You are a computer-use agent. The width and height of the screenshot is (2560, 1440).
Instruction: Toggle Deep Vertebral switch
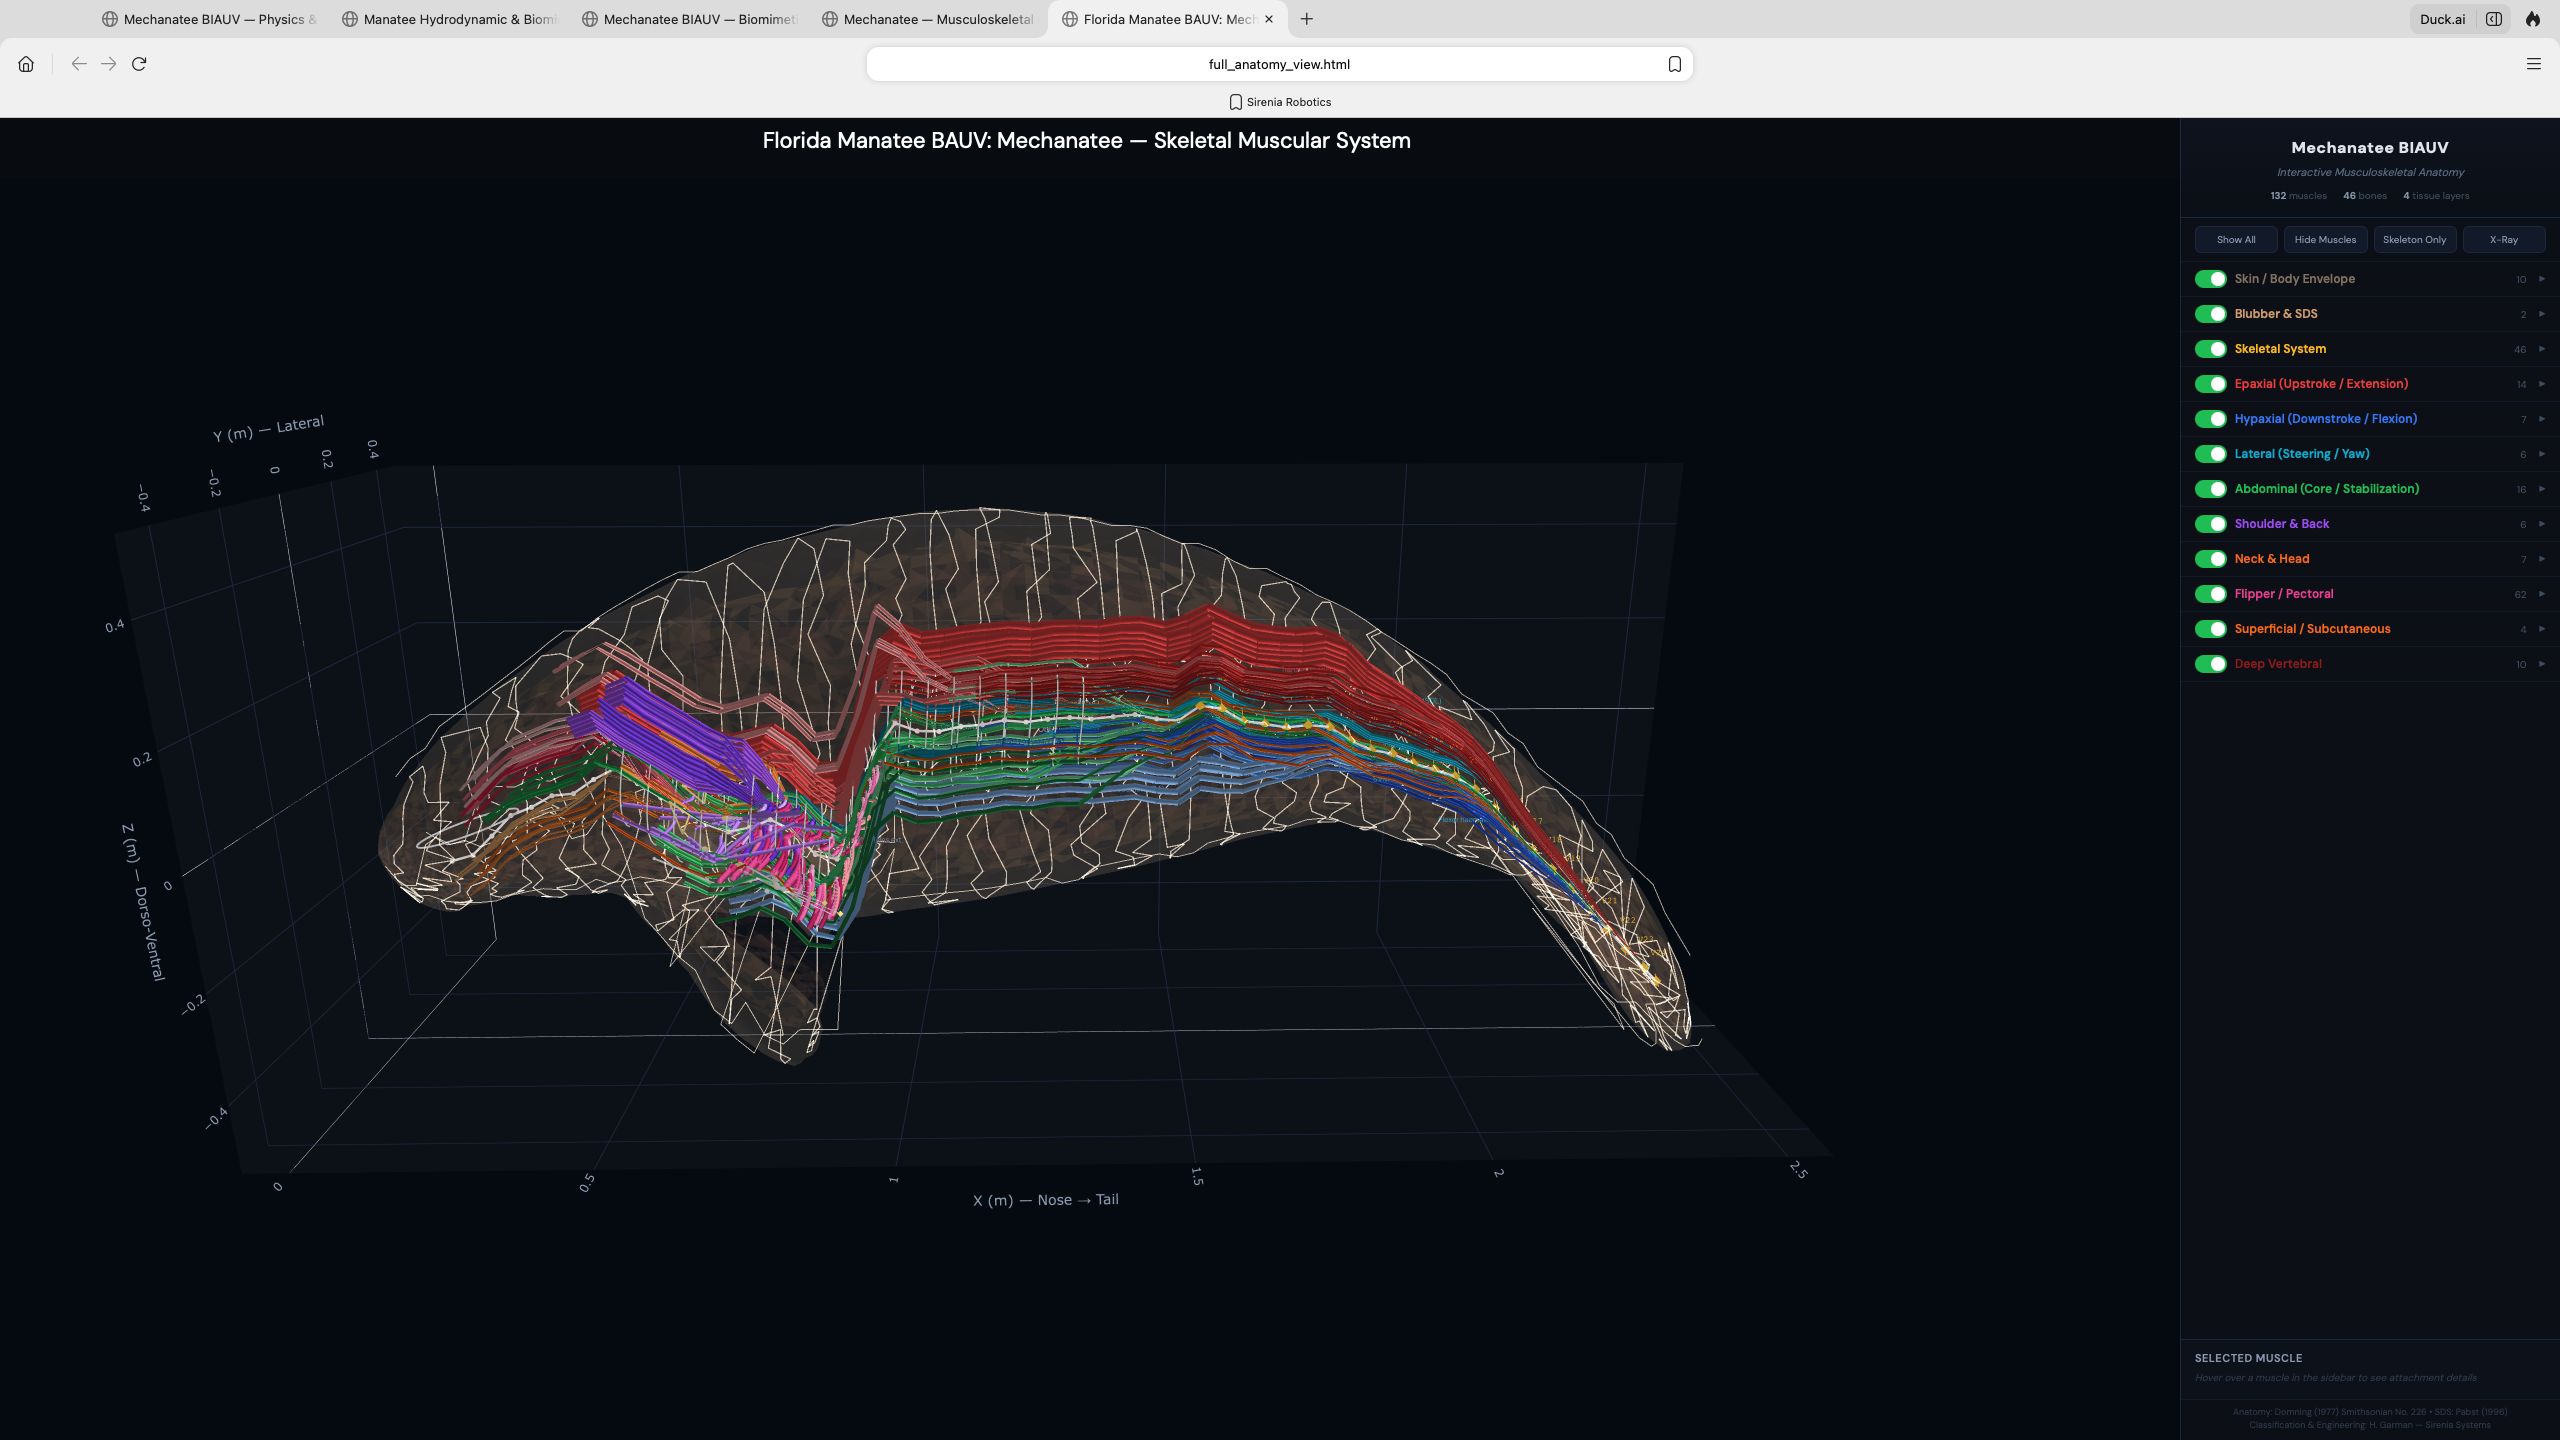click(2210, 664)
